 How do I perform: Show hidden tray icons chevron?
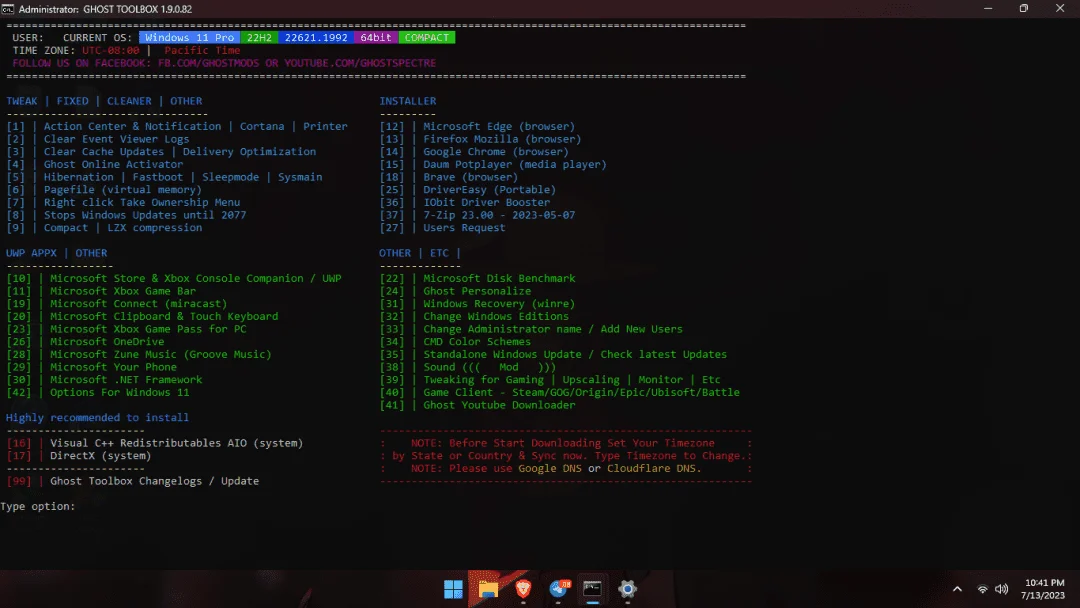[957, 589]
